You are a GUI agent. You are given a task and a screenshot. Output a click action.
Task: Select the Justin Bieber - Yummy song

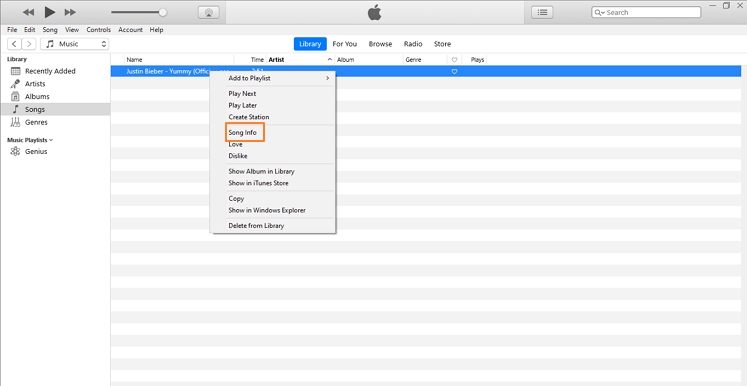pos(168,71)
